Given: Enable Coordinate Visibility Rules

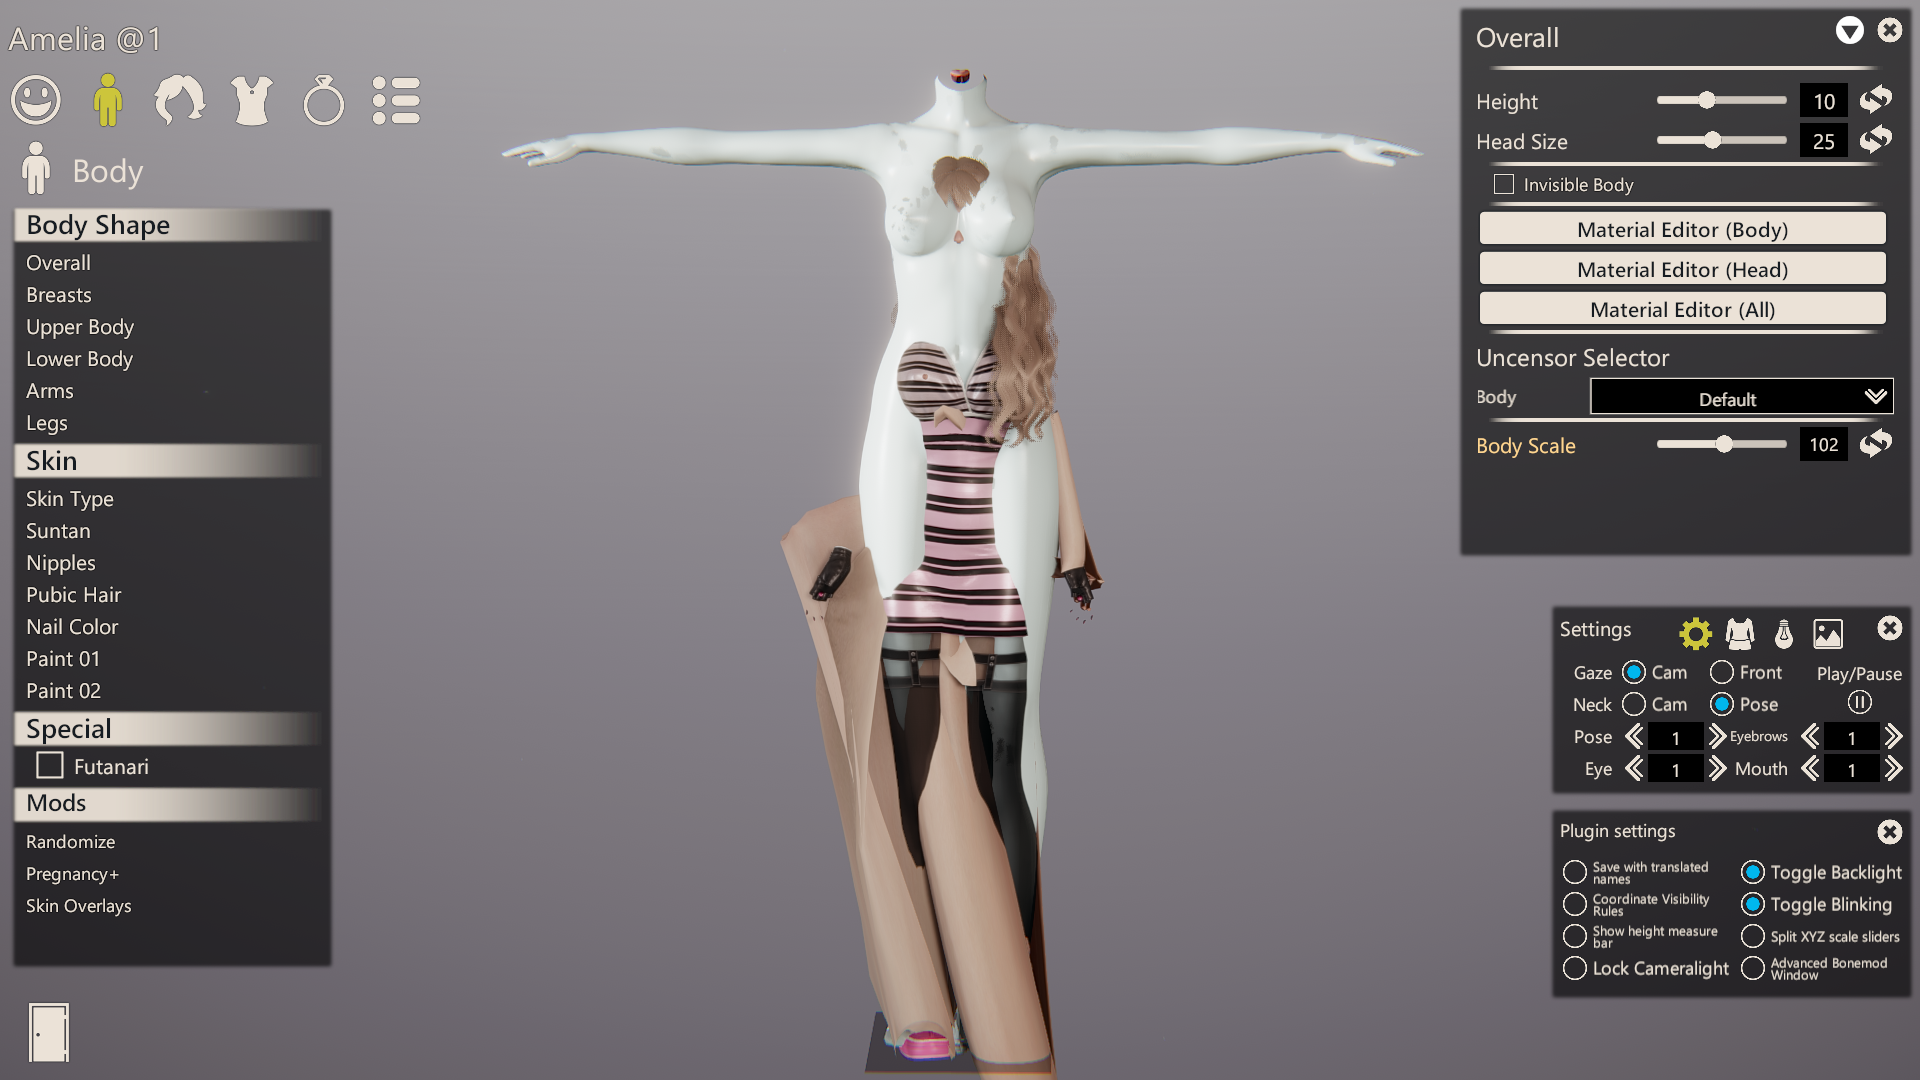Looking at the screenshot, I should pyautogui.click(x=1575, y=904).
